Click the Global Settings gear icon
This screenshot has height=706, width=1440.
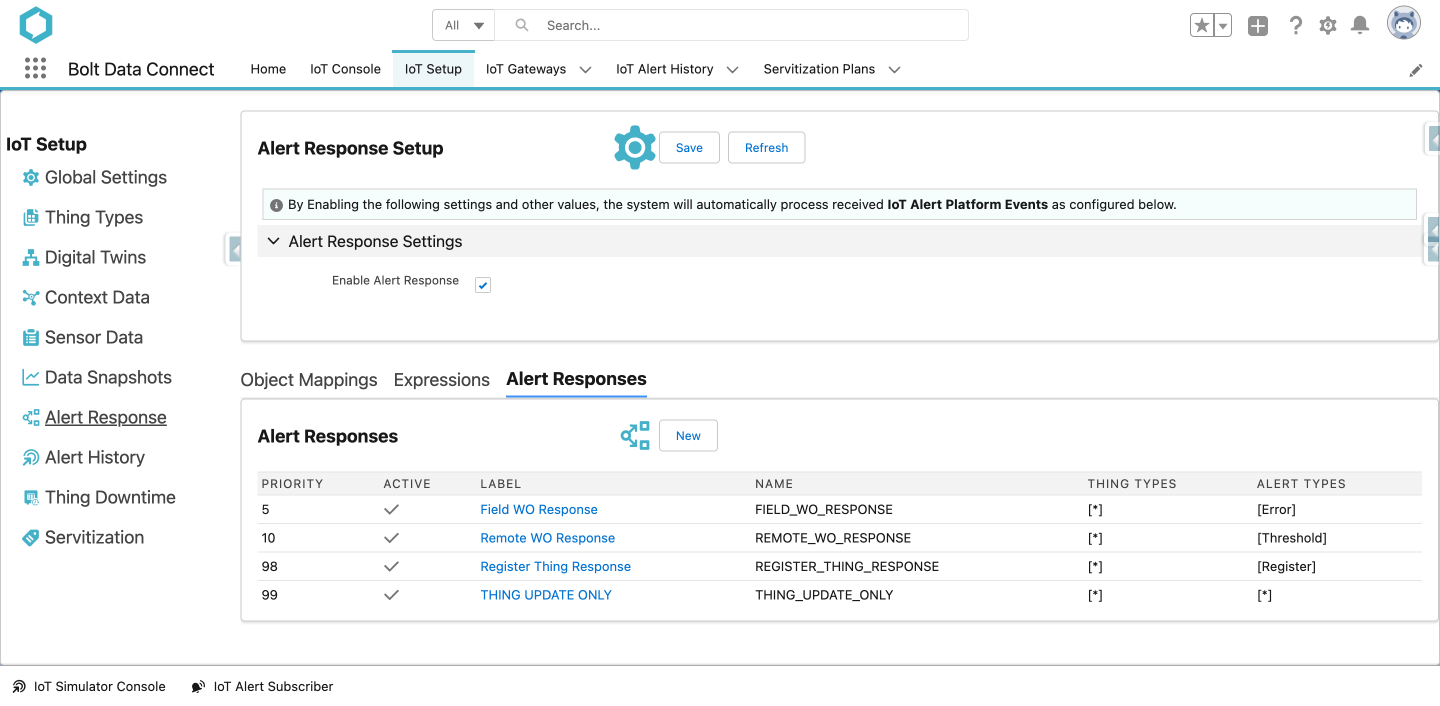31,177
